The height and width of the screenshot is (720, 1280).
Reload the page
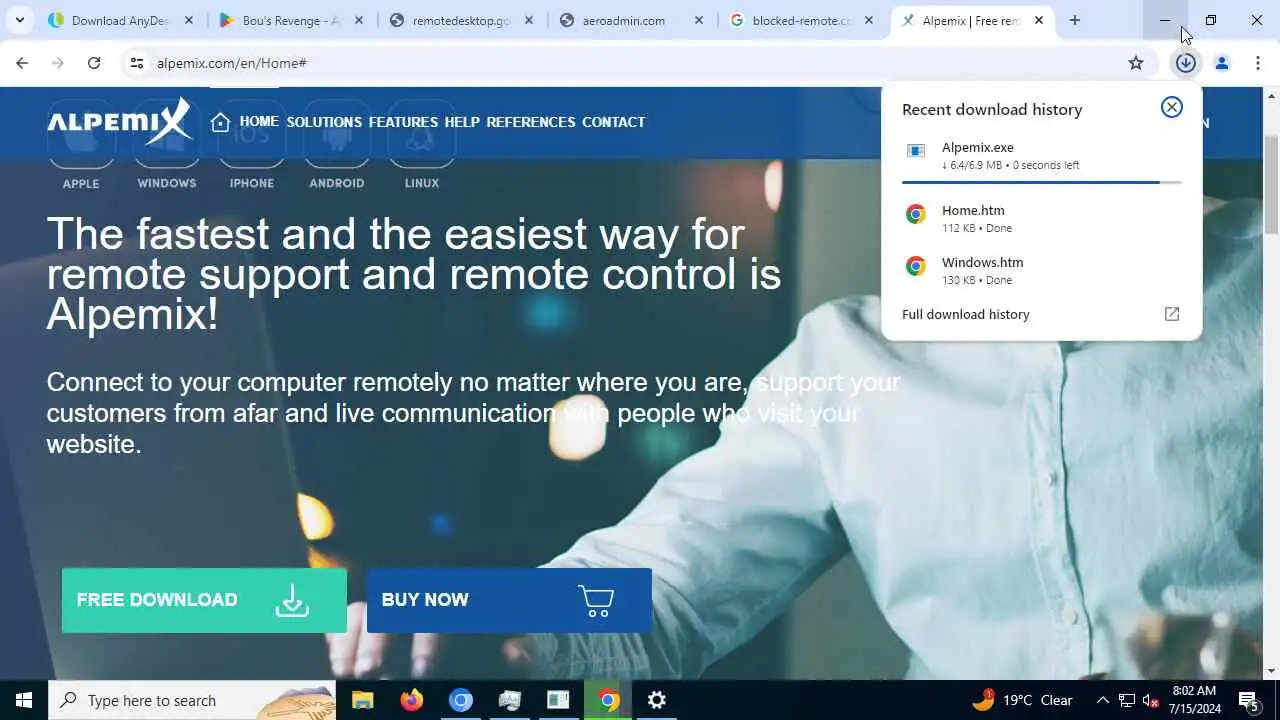click(x=94, y=63)
